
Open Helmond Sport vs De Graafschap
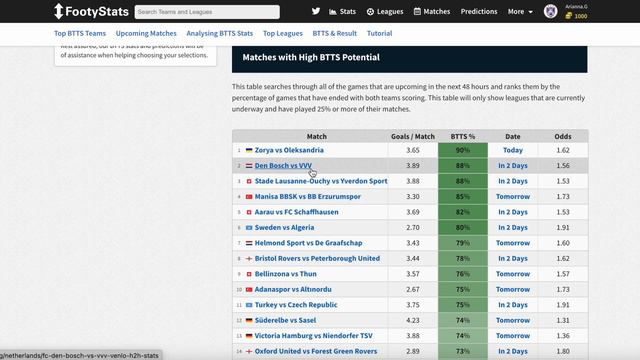click(309, 243)
